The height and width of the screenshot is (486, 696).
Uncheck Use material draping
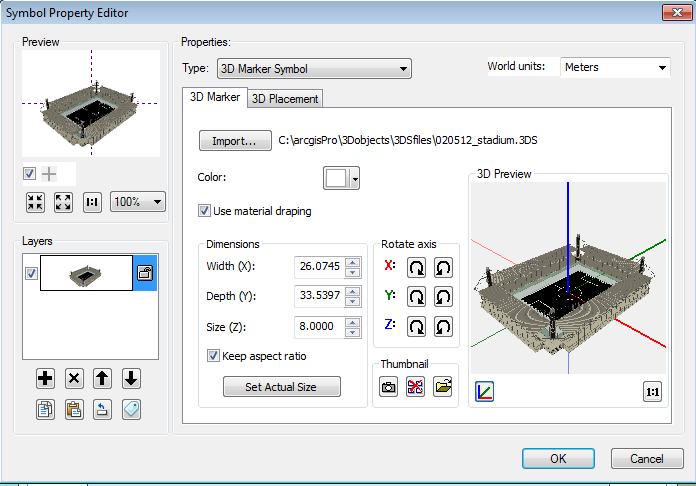[205, 211]
